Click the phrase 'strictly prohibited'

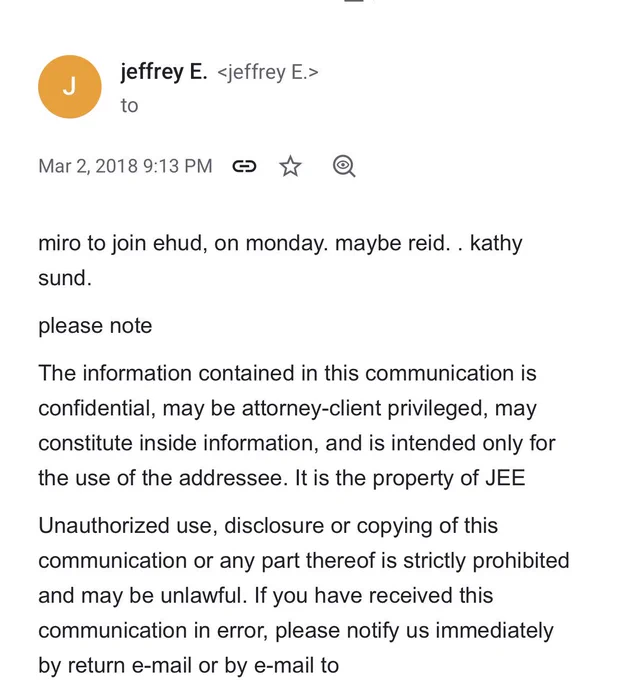click(486, 561)
